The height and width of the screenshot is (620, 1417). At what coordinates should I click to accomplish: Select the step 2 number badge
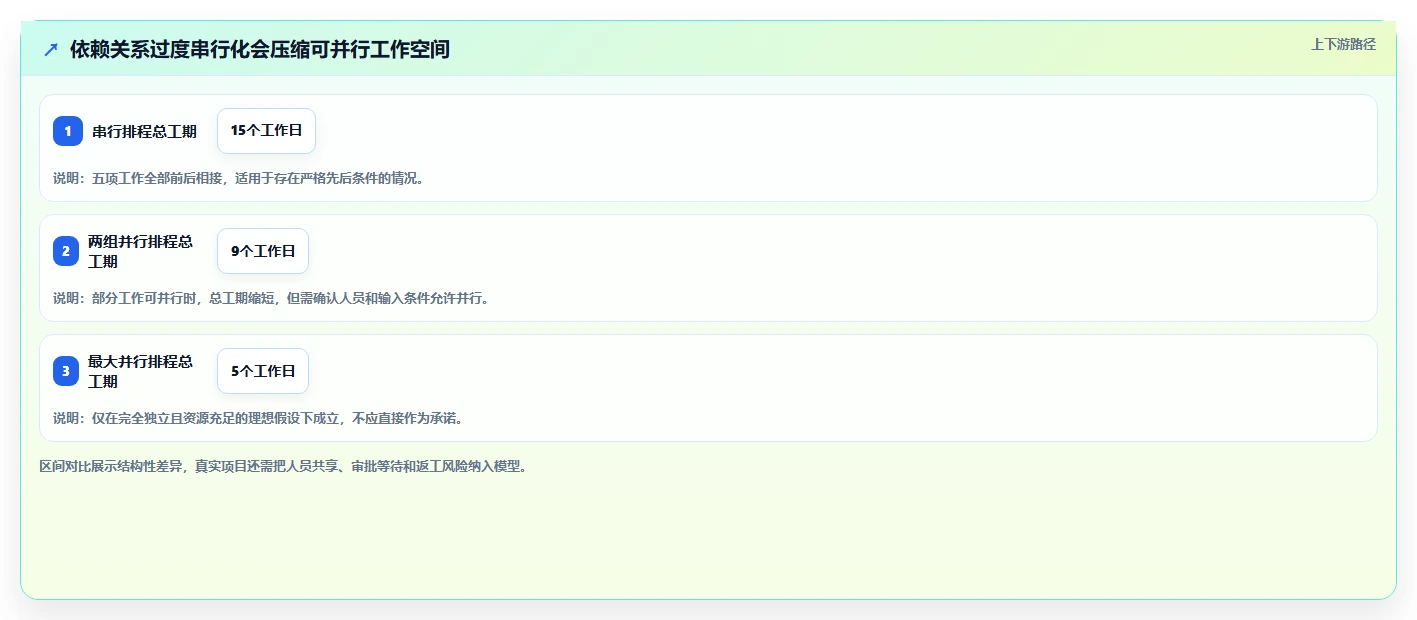(66, 251)
